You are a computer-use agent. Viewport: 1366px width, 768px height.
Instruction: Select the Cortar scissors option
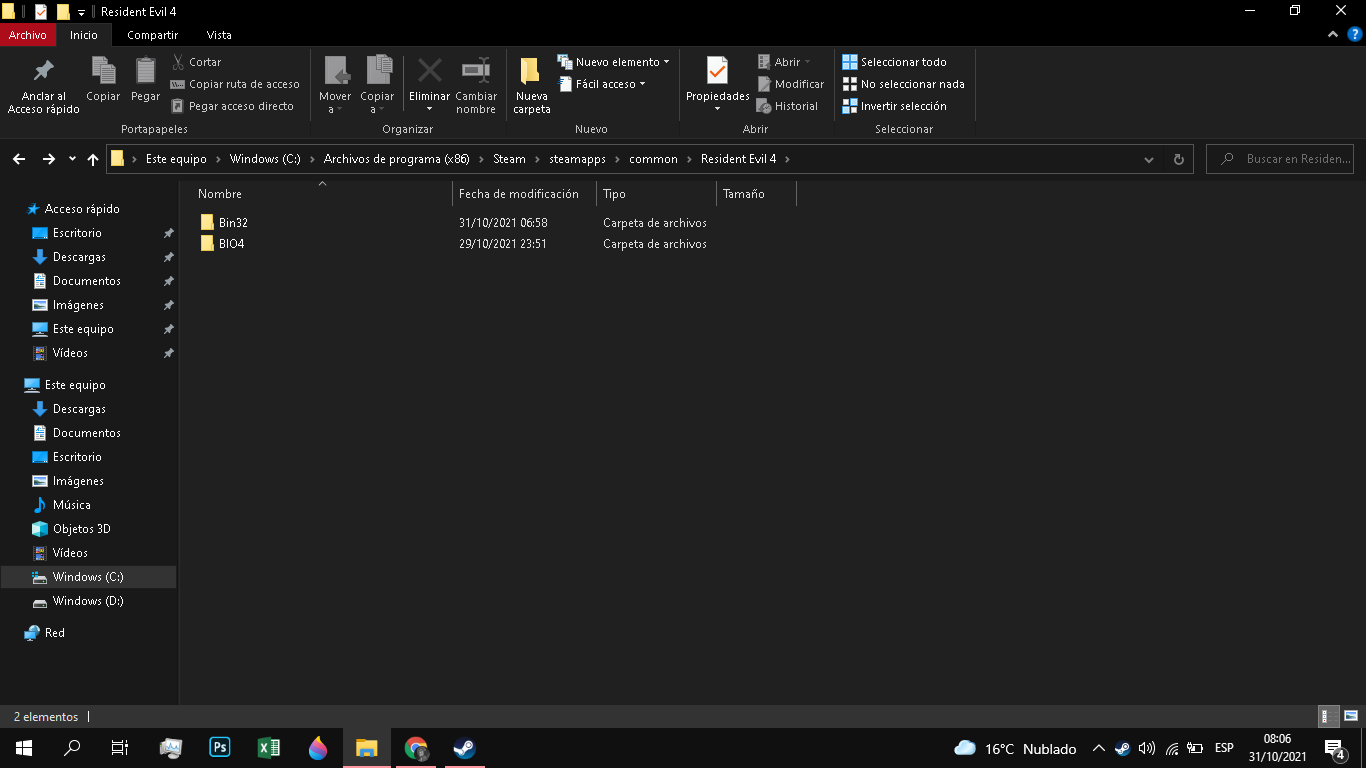(x=196, y=62)
